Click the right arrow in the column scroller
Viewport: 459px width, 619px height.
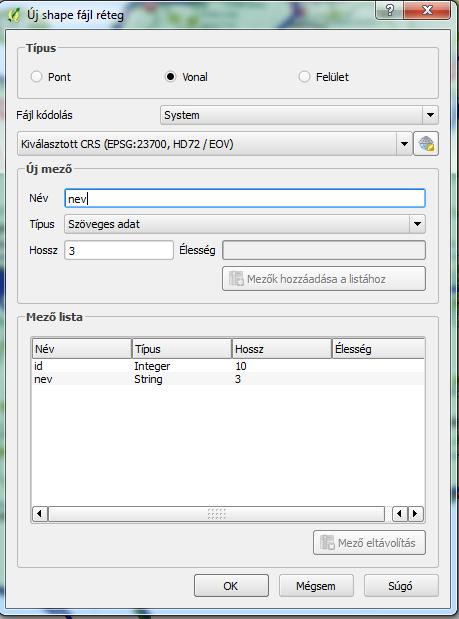pyautogui.click(x=416, y=514)
